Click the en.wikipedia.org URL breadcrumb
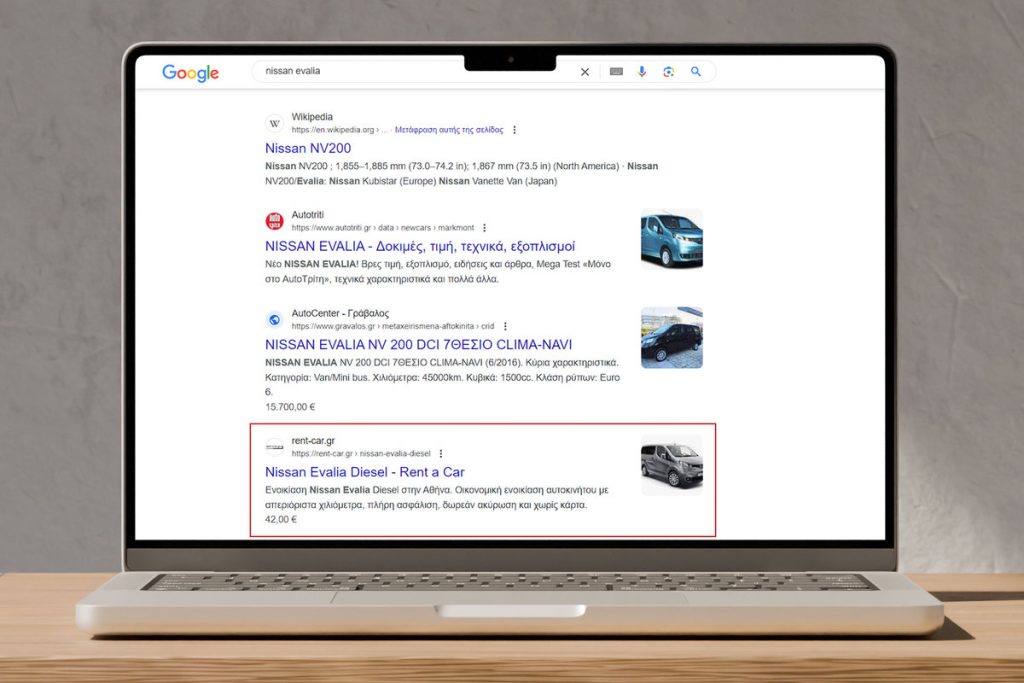 click(x=340, y=130)
